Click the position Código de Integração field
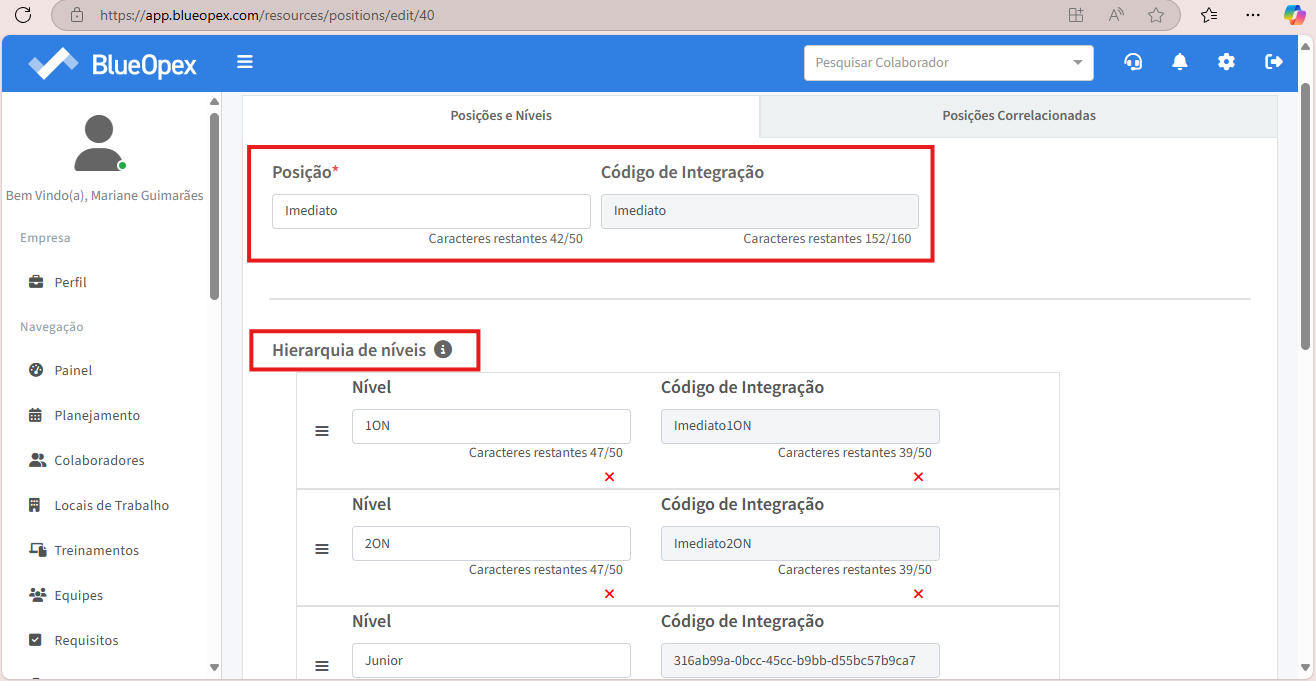 click(760, 211)
